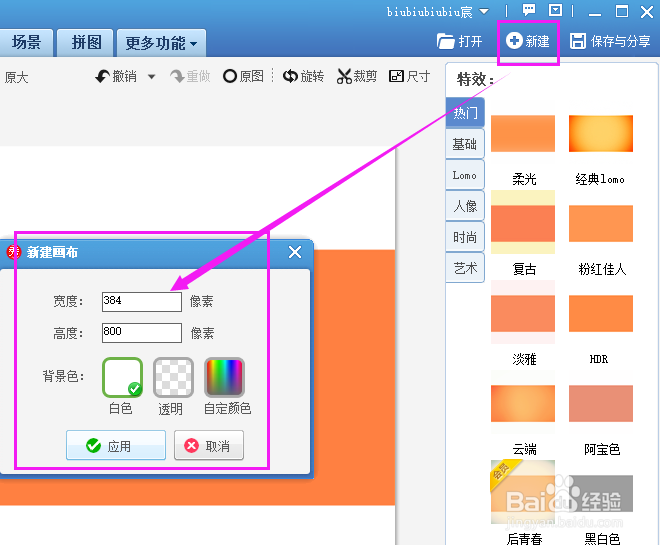This screenshot has height=545, width=660.
Task: Click 保存与分享 save and share
Action: tap(610, 41)
